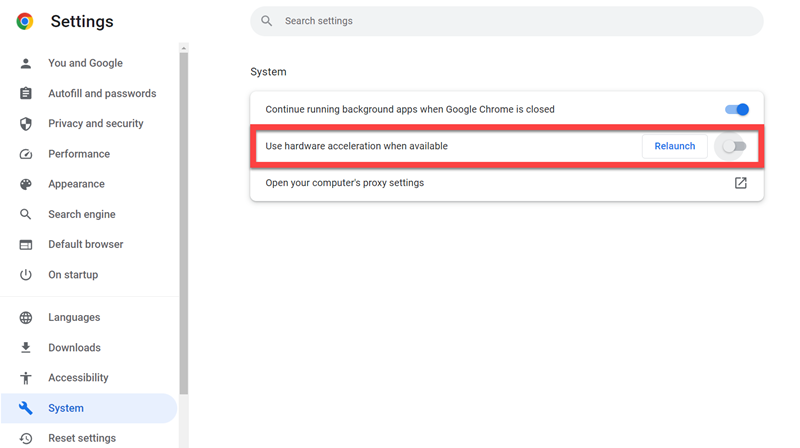Screen dimensions: 800x448
Task: Disable continue running background apps toggle
Action: (736, 110)
